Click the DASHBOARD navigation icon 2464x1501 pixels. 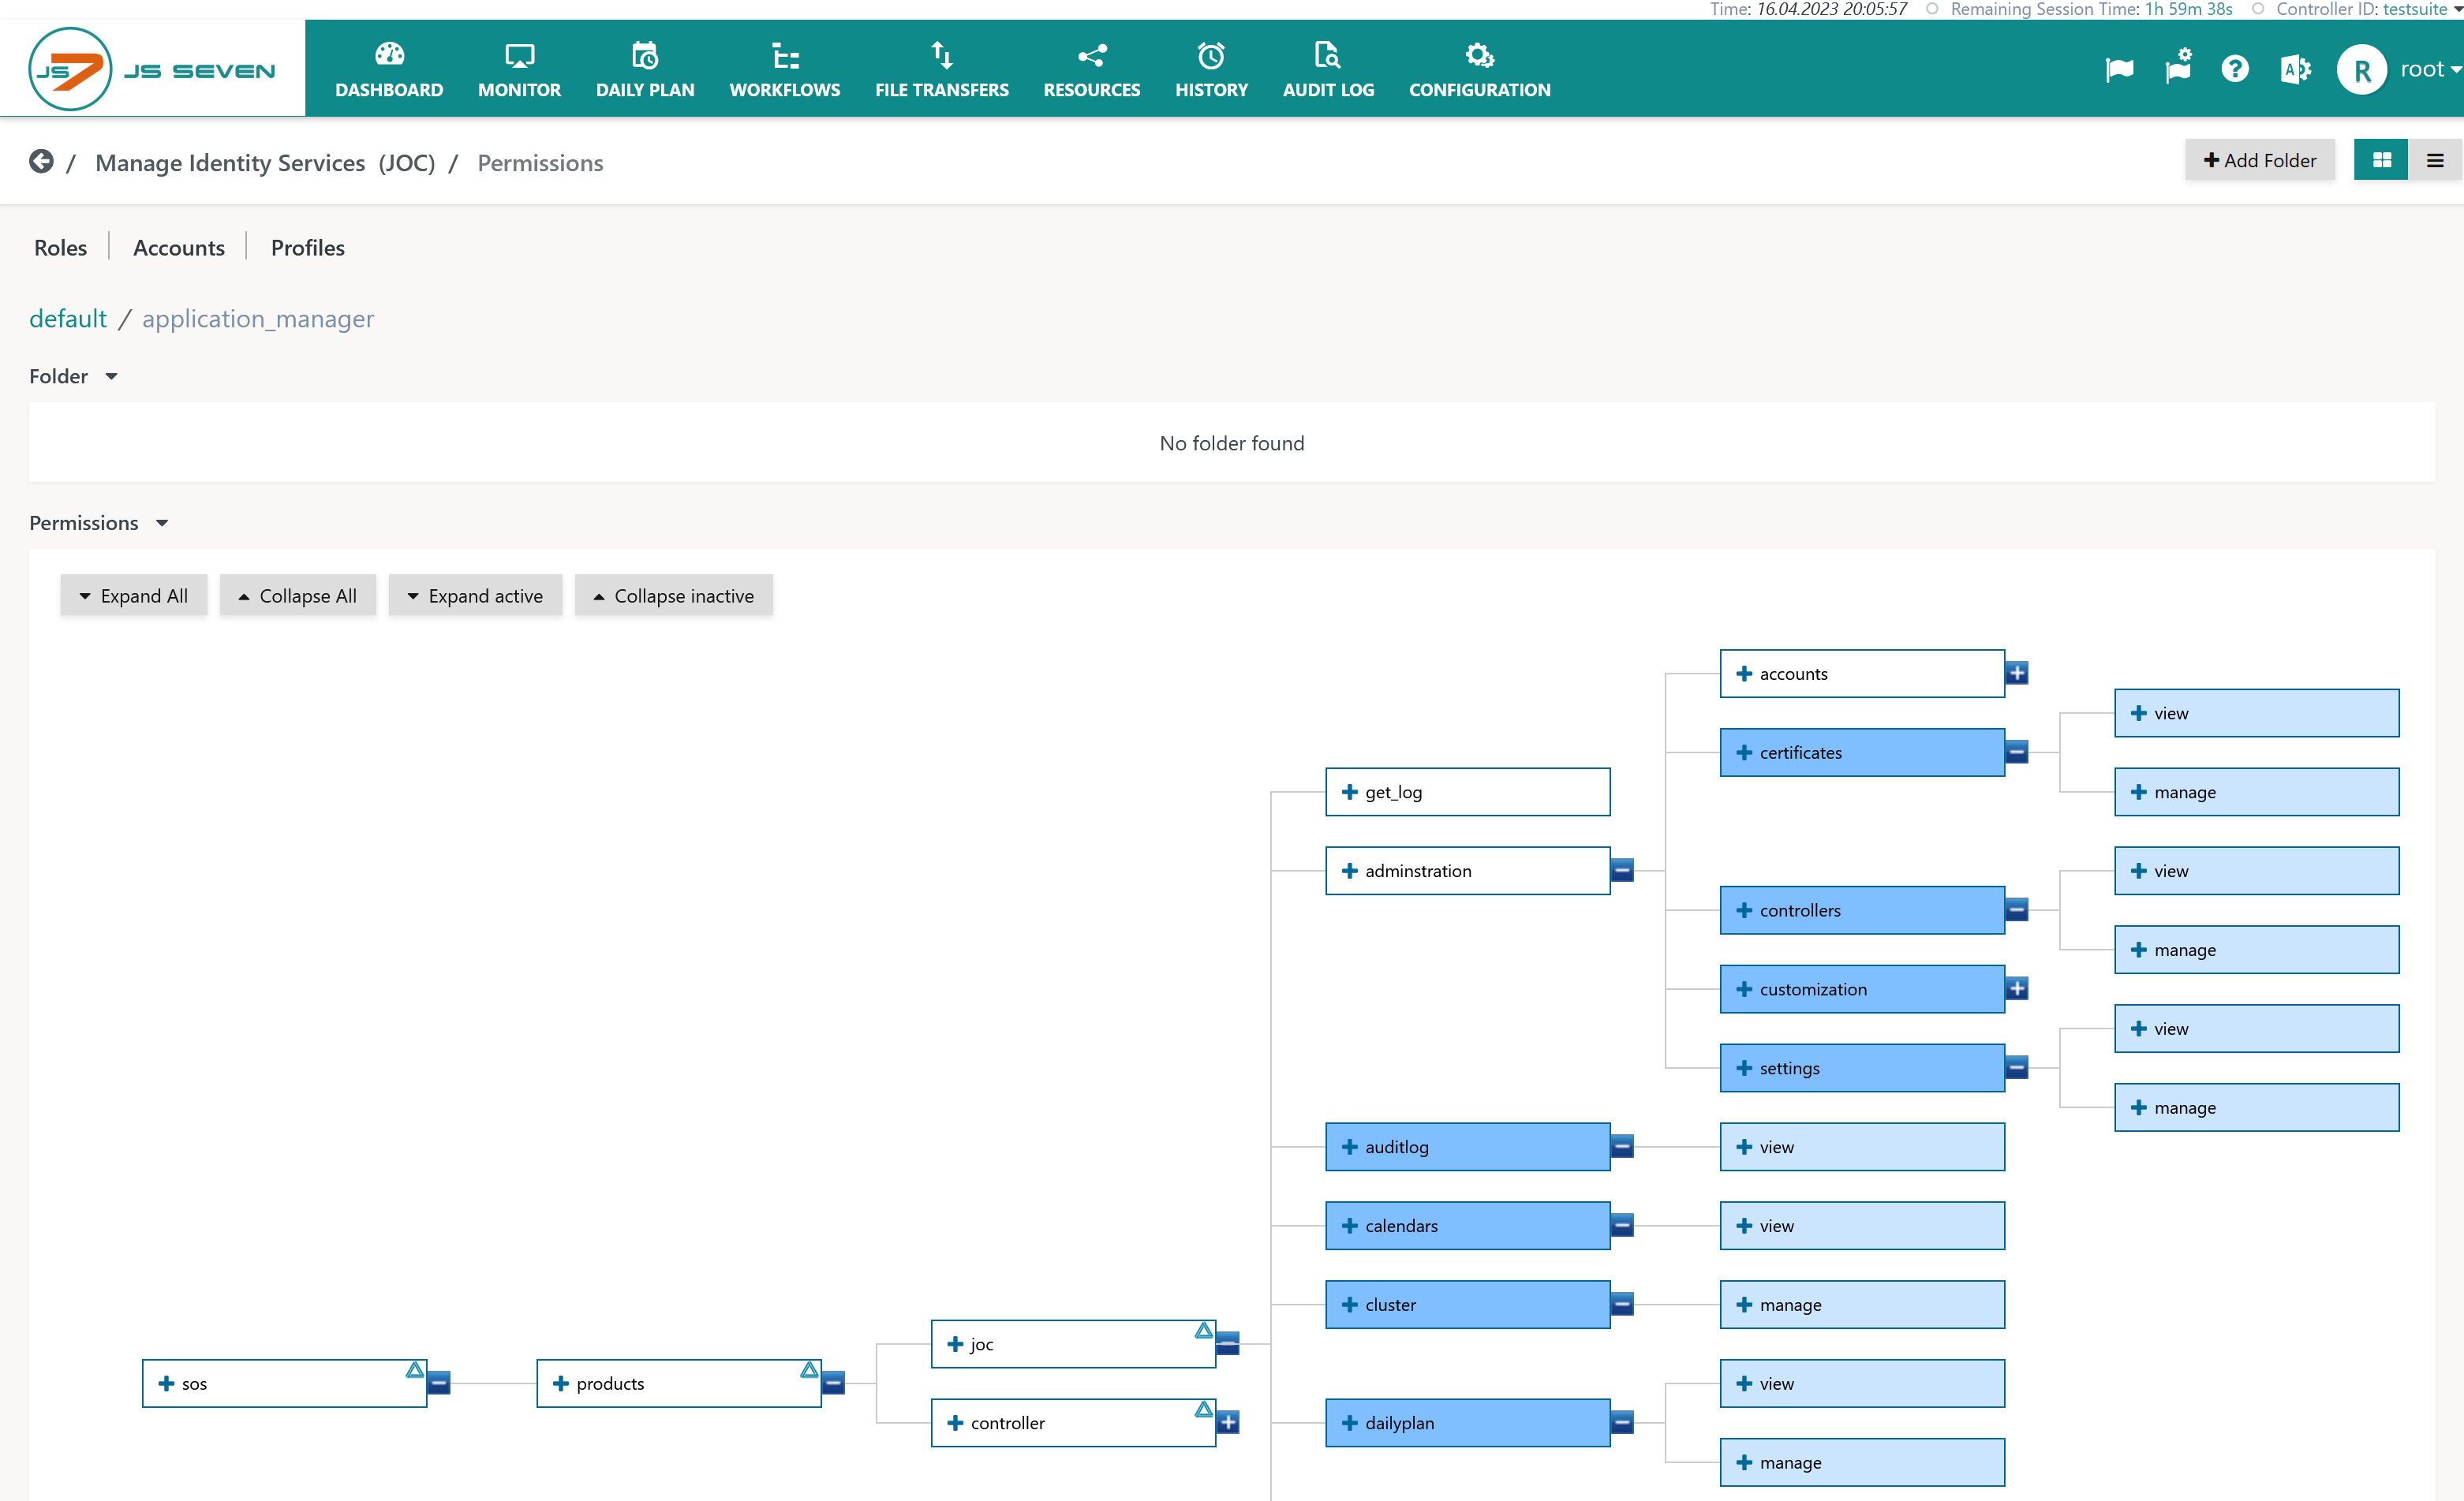click(387, 54)
